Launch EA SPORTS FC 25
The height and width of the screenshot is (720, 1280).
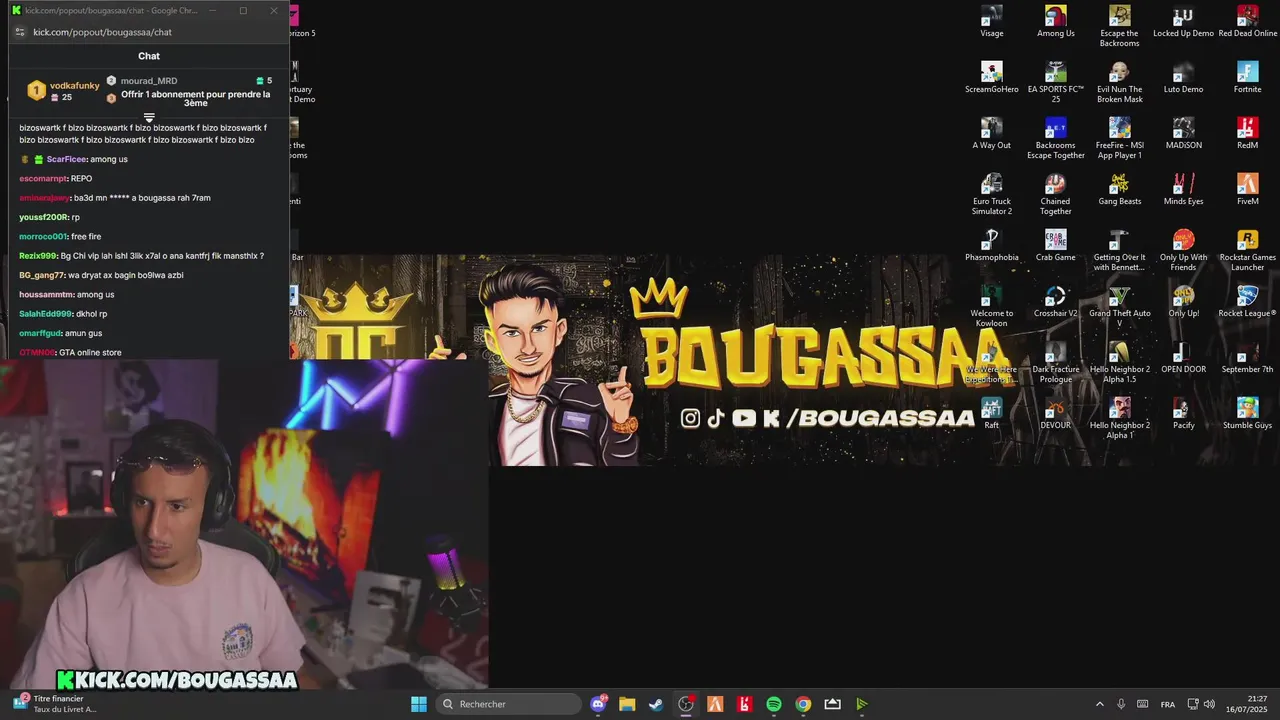click(x=1055, y=83)
